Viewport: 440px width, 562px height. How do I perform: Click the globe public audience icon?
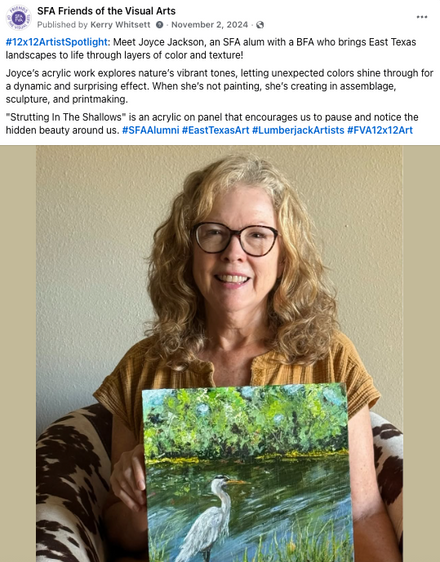tap(260, 25)
